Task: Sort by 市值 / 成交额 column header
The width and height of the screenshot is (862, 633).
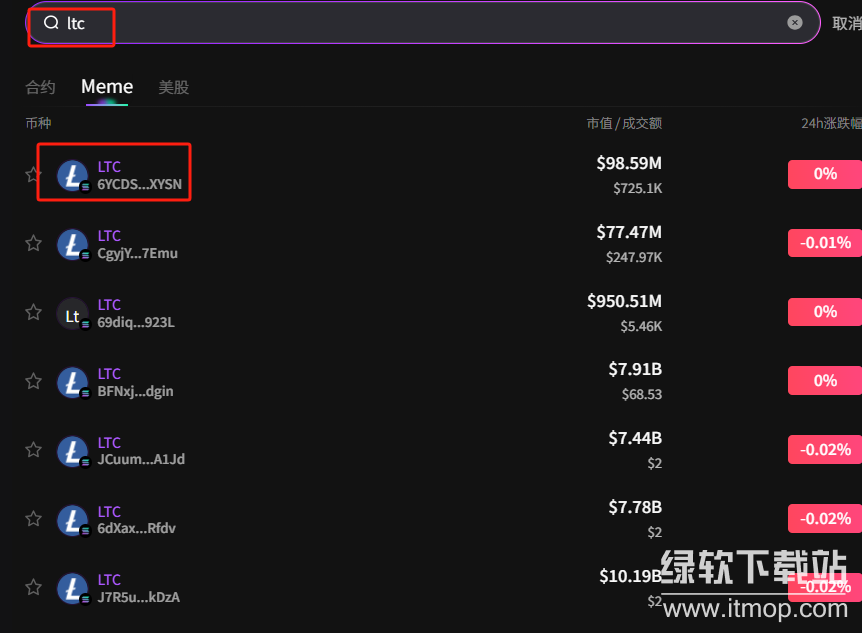Action: [x=624, y=123]
